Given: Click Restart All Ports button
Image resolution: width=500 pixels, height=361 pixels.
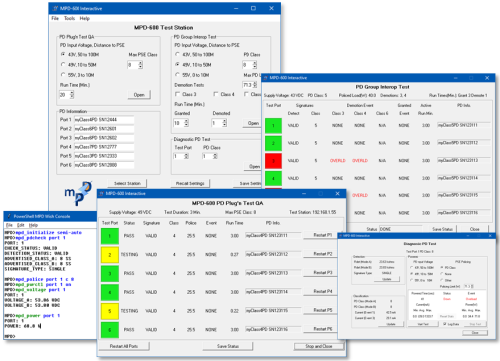Looking at the screenshot, I should (124, 346).
